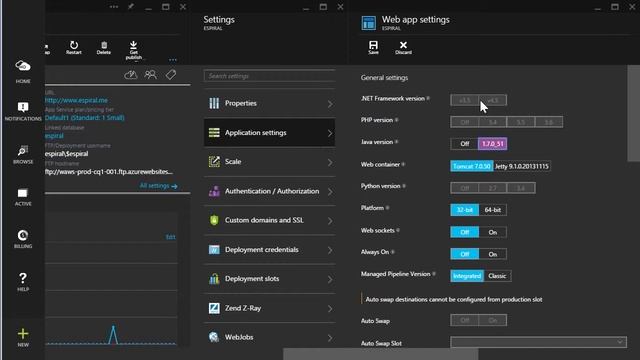Click the Web app settings vertical scrollbar
Screen dimensions: 640x360
(x=633, y=113)
